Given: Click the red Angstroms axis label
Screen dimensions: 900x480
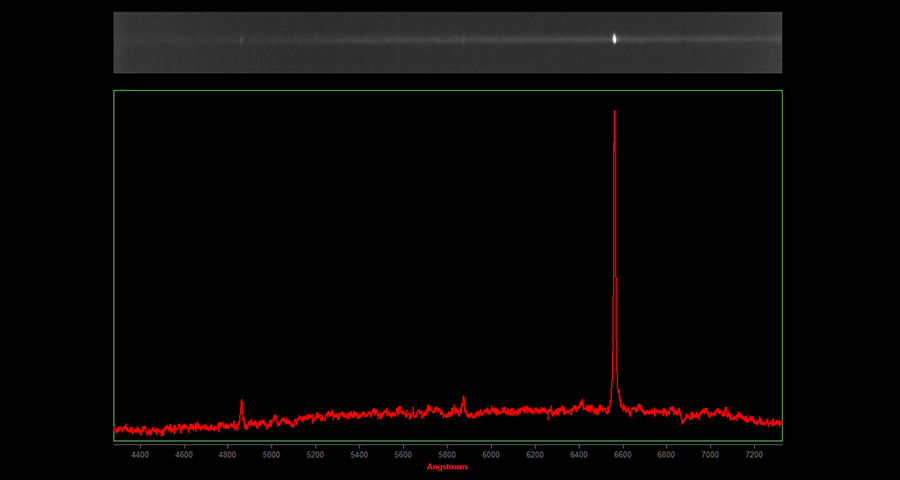Looking at the screenshot, I should point(447,466).
